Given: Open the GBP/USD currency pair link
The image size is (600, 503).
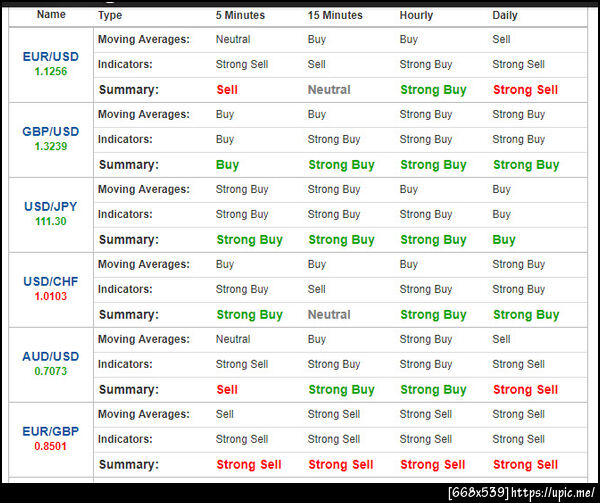Looking at the screenshot, I should coord(51,132).
